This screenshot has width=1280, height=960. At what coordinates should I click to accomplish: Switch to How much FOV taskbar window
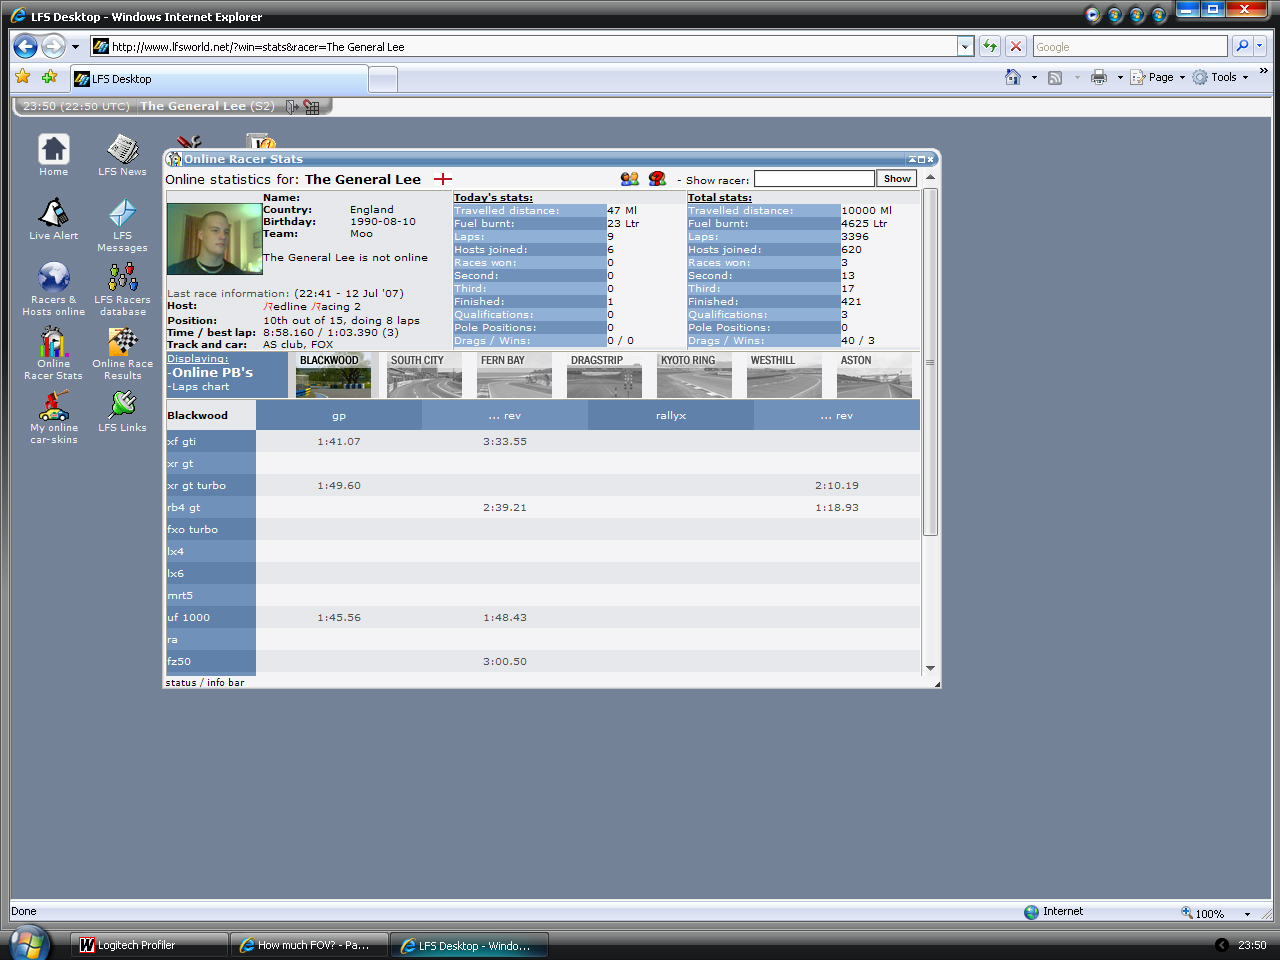click(309, 945)
